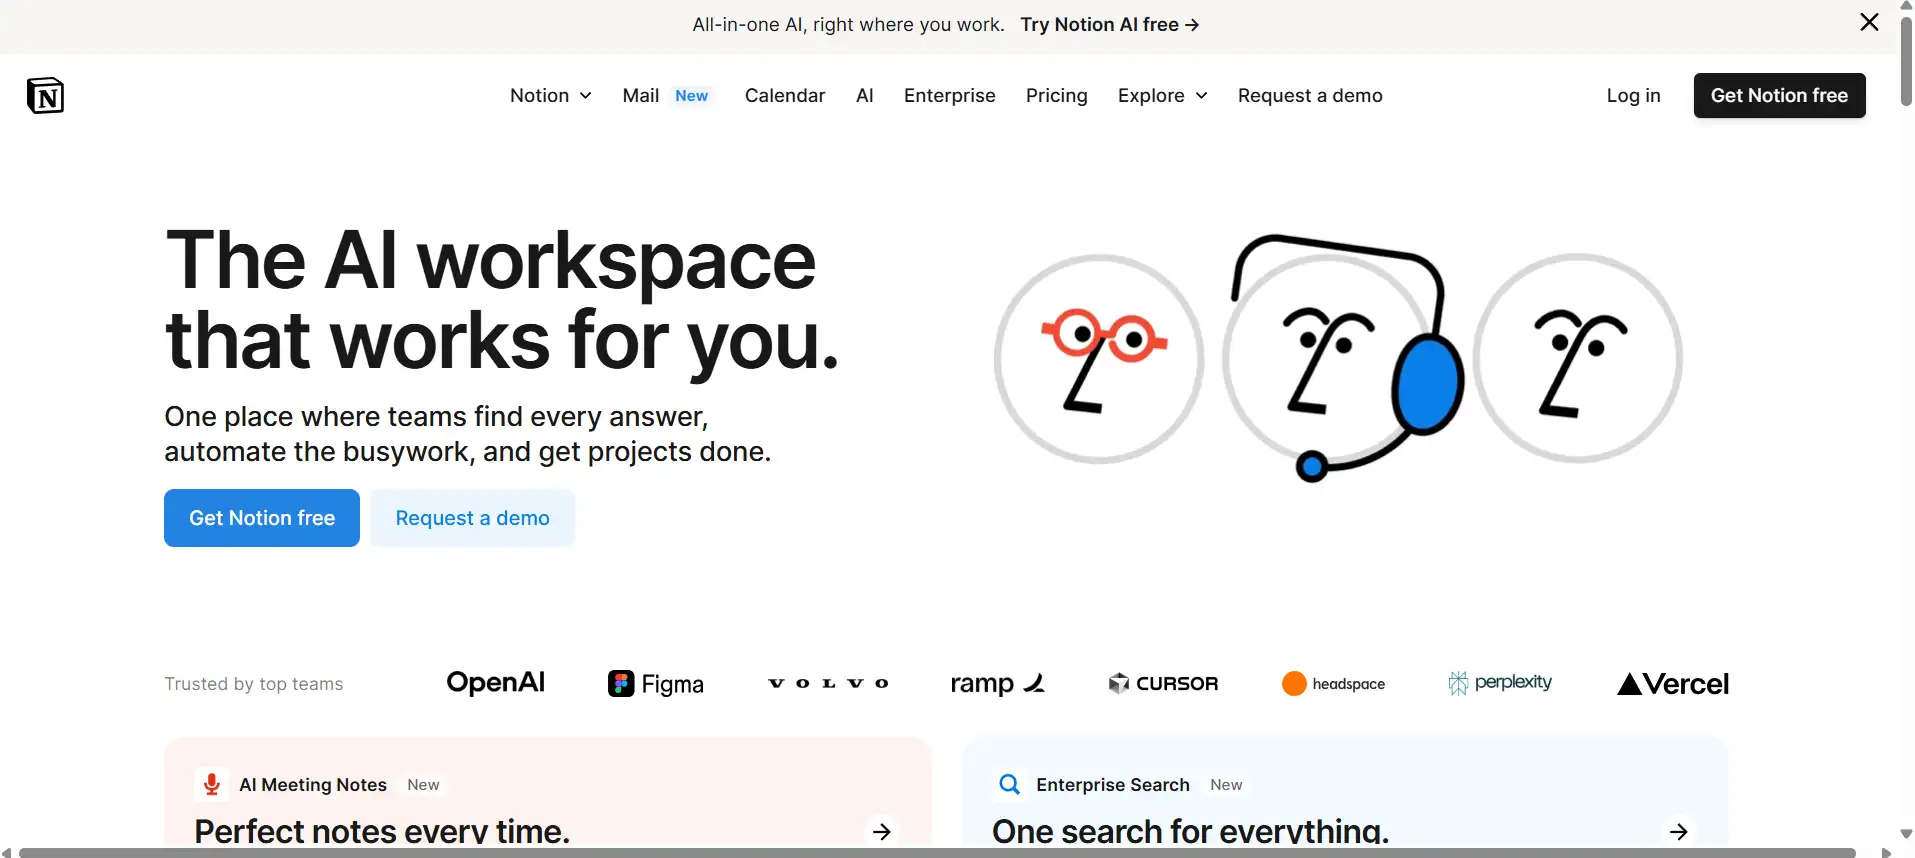Click 'The AI workspace that works for you.' headline
This screenshot has width=1915, height=858.
pyautogui.click(x=502, y=300)
